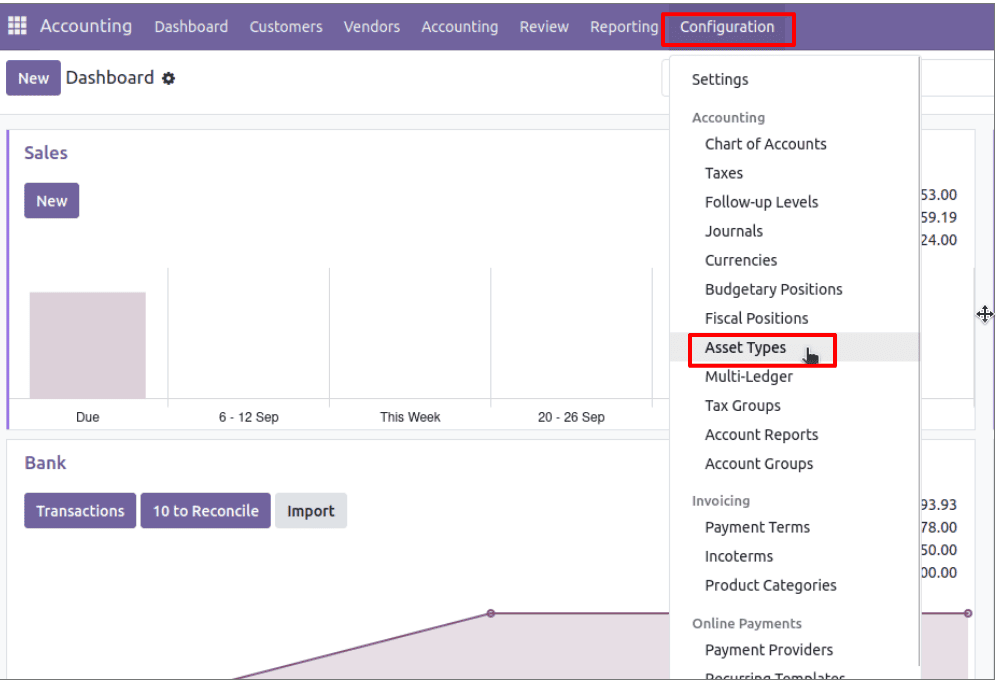996x680 pixels.
Task: Click the Configuration menu
Action: point(727,27)
